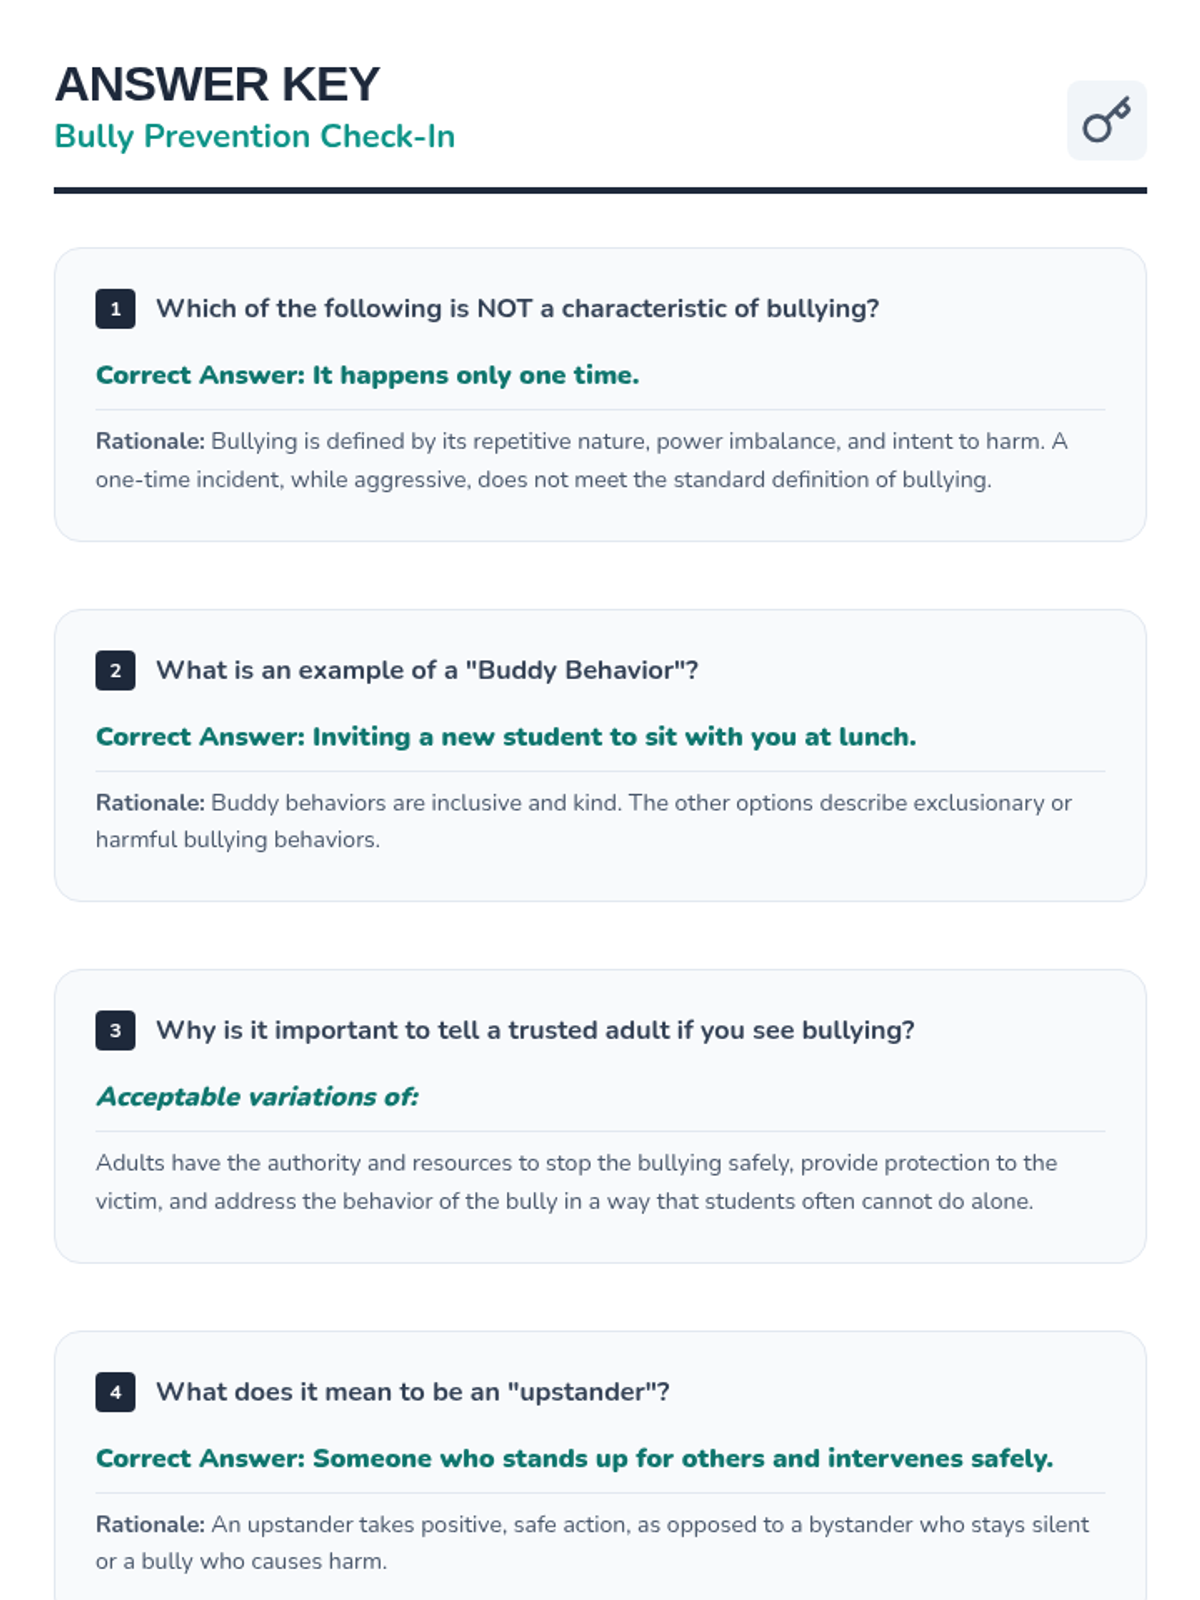Click the Rationale text under question 4
Viewport: 1200px width, 1600px height.
coord(590,1542)
